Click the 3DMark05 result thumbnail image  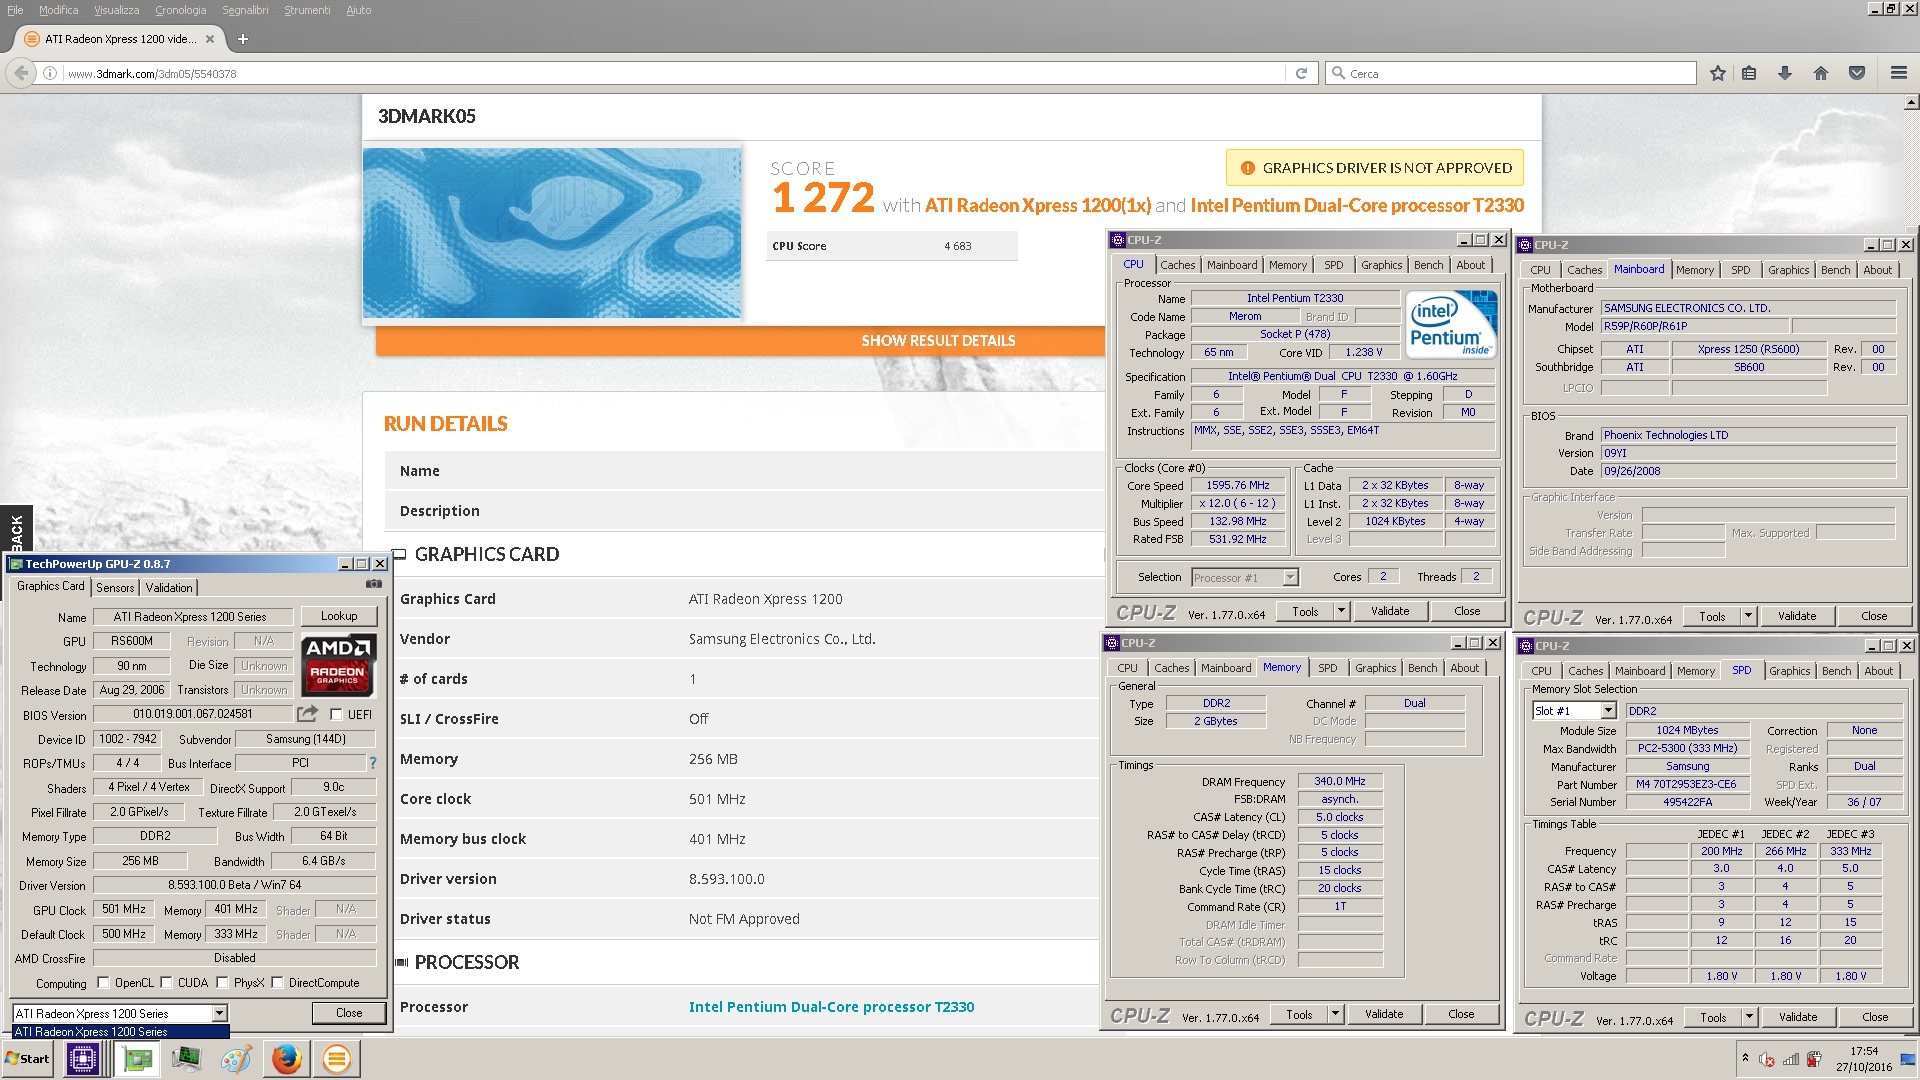coord(552,233)
